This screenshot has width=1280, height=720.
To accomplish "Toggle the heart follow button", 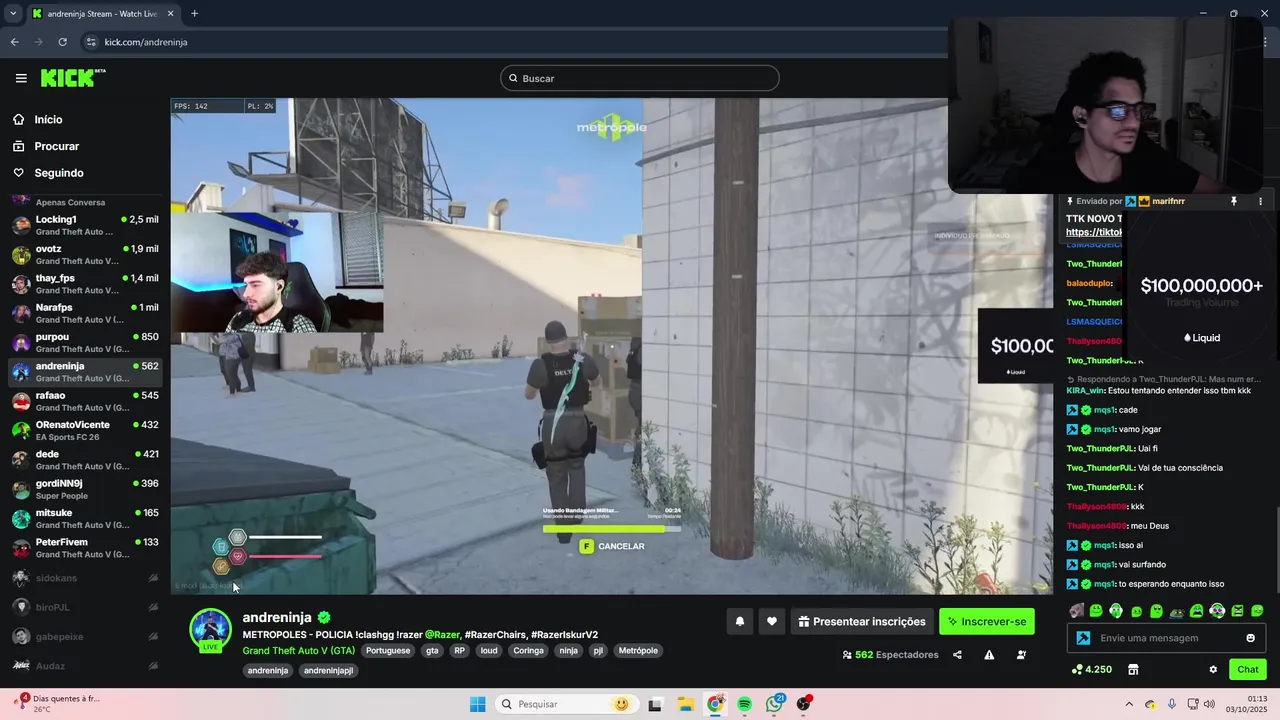I will pos(772,622).
